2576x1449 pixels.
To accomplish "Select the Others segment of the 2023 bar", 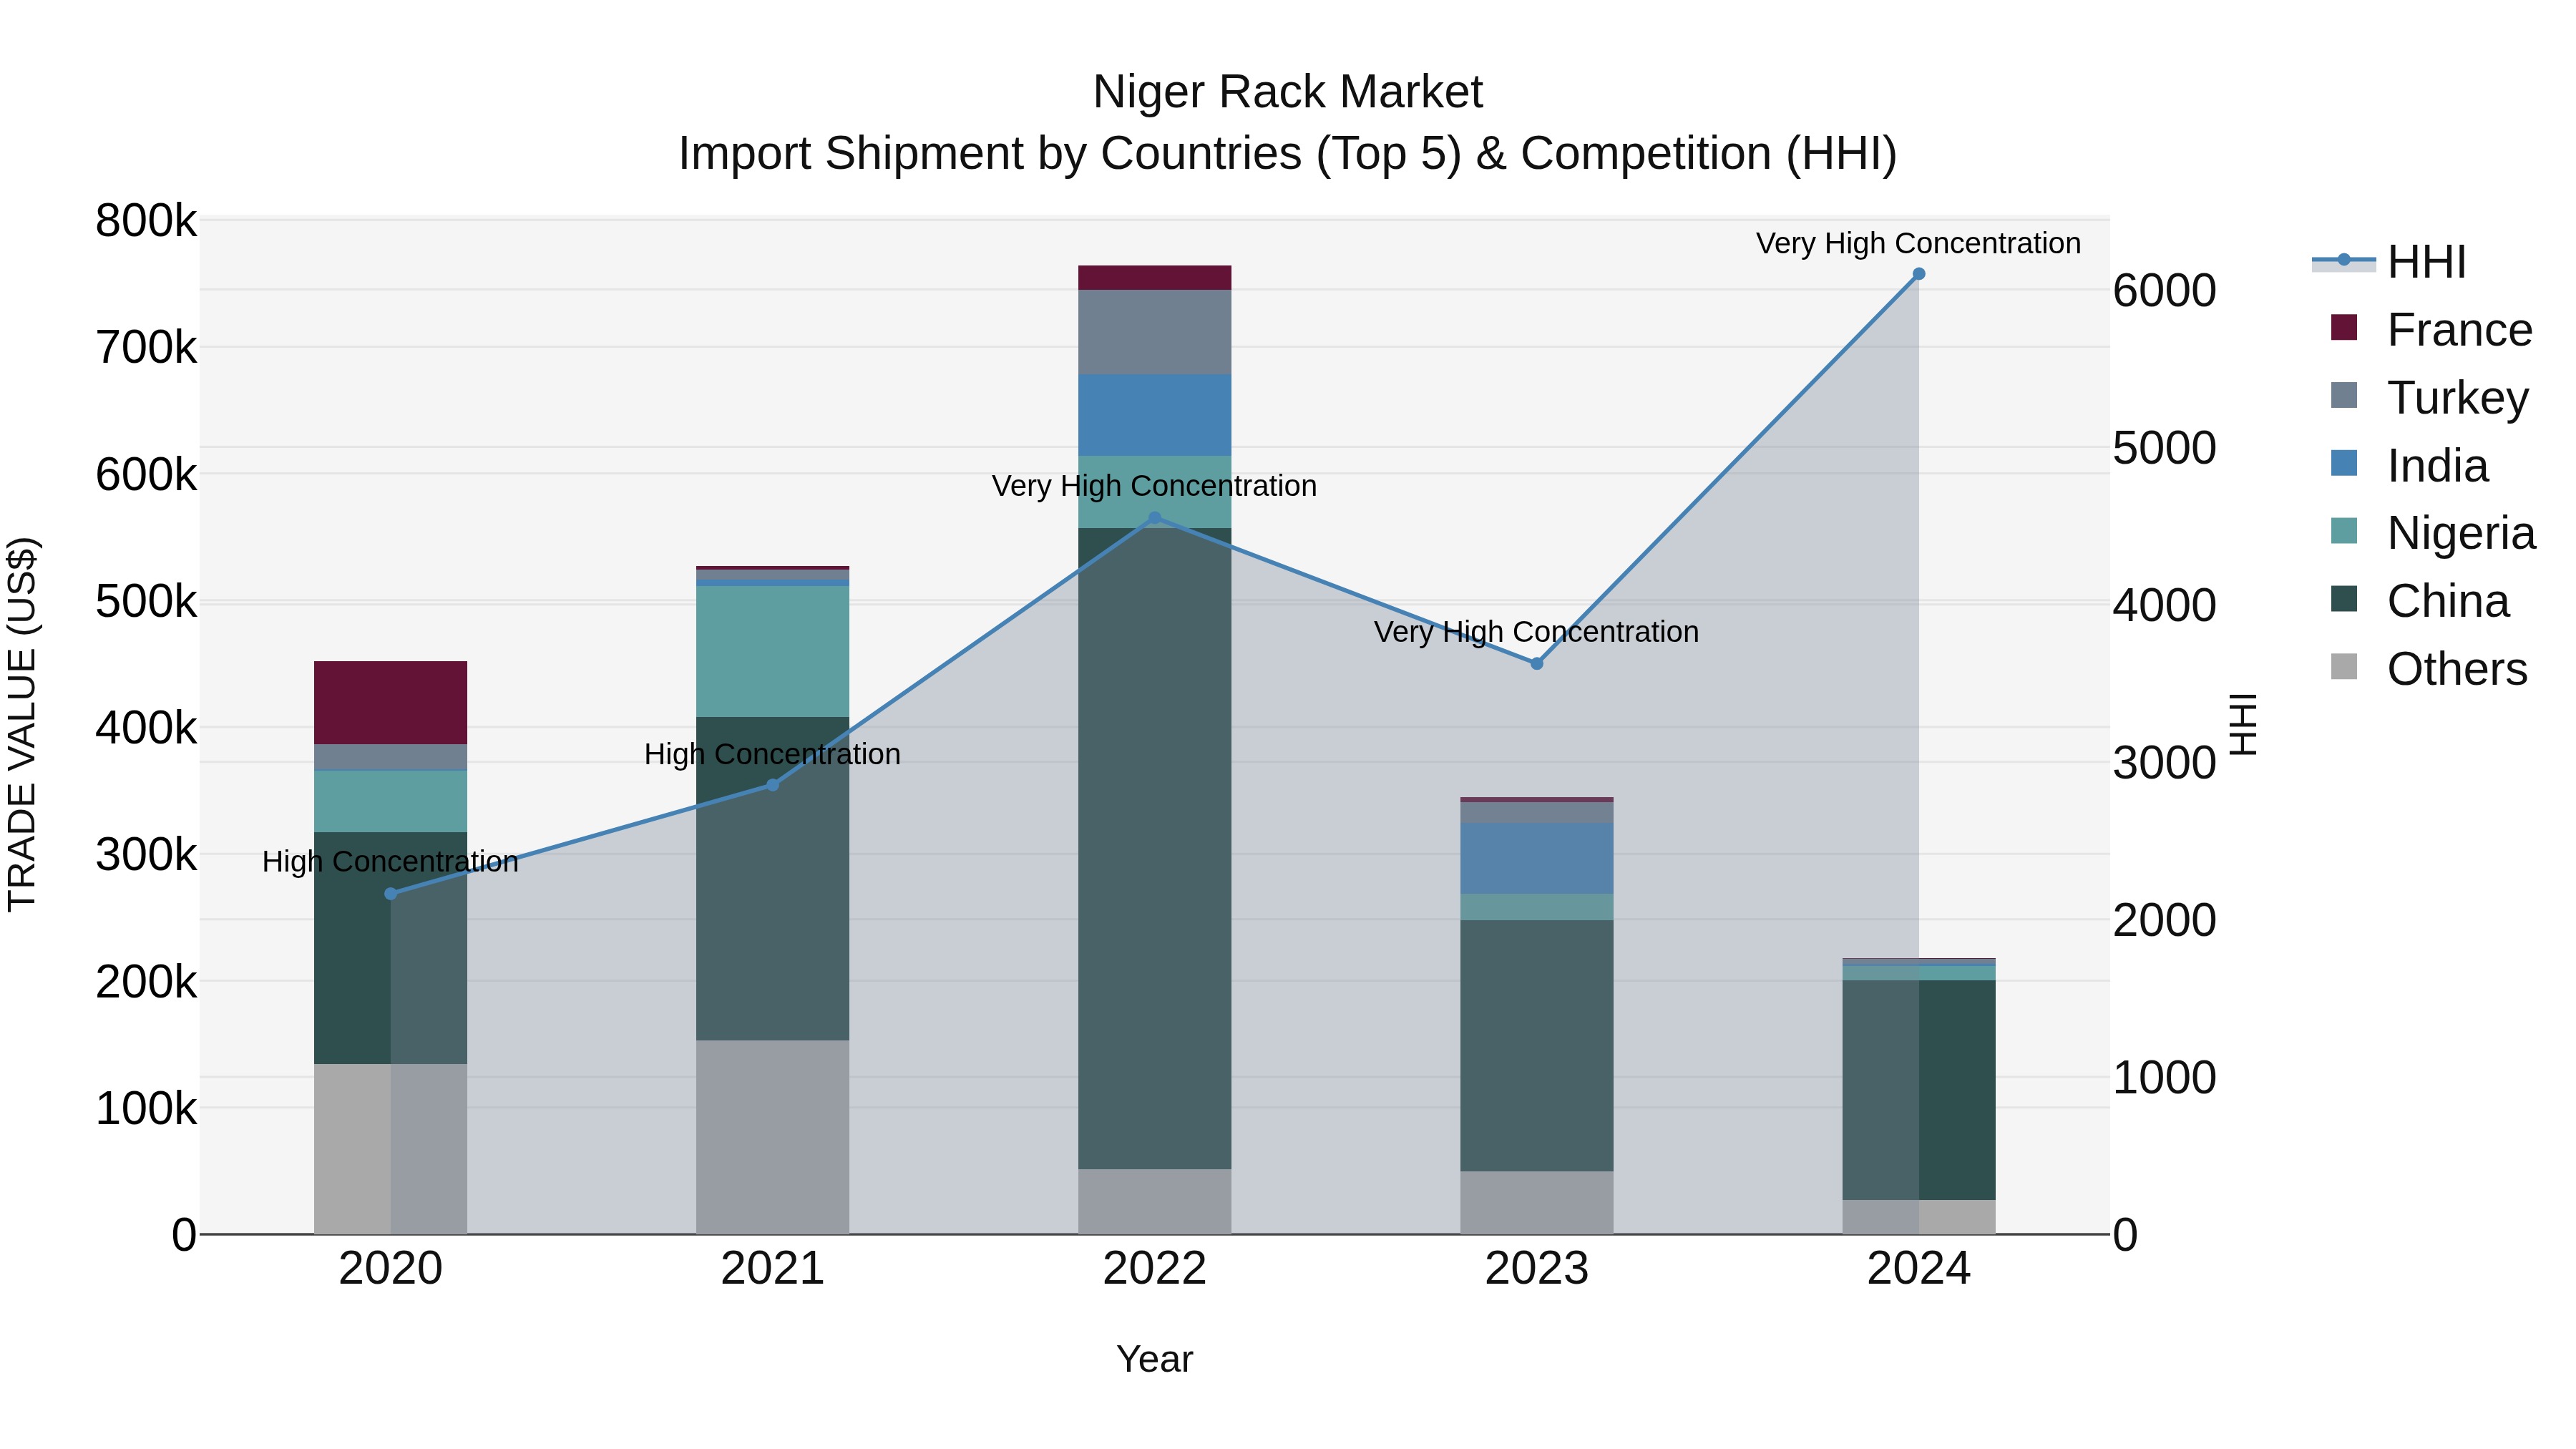I will pos(1537,1203).
